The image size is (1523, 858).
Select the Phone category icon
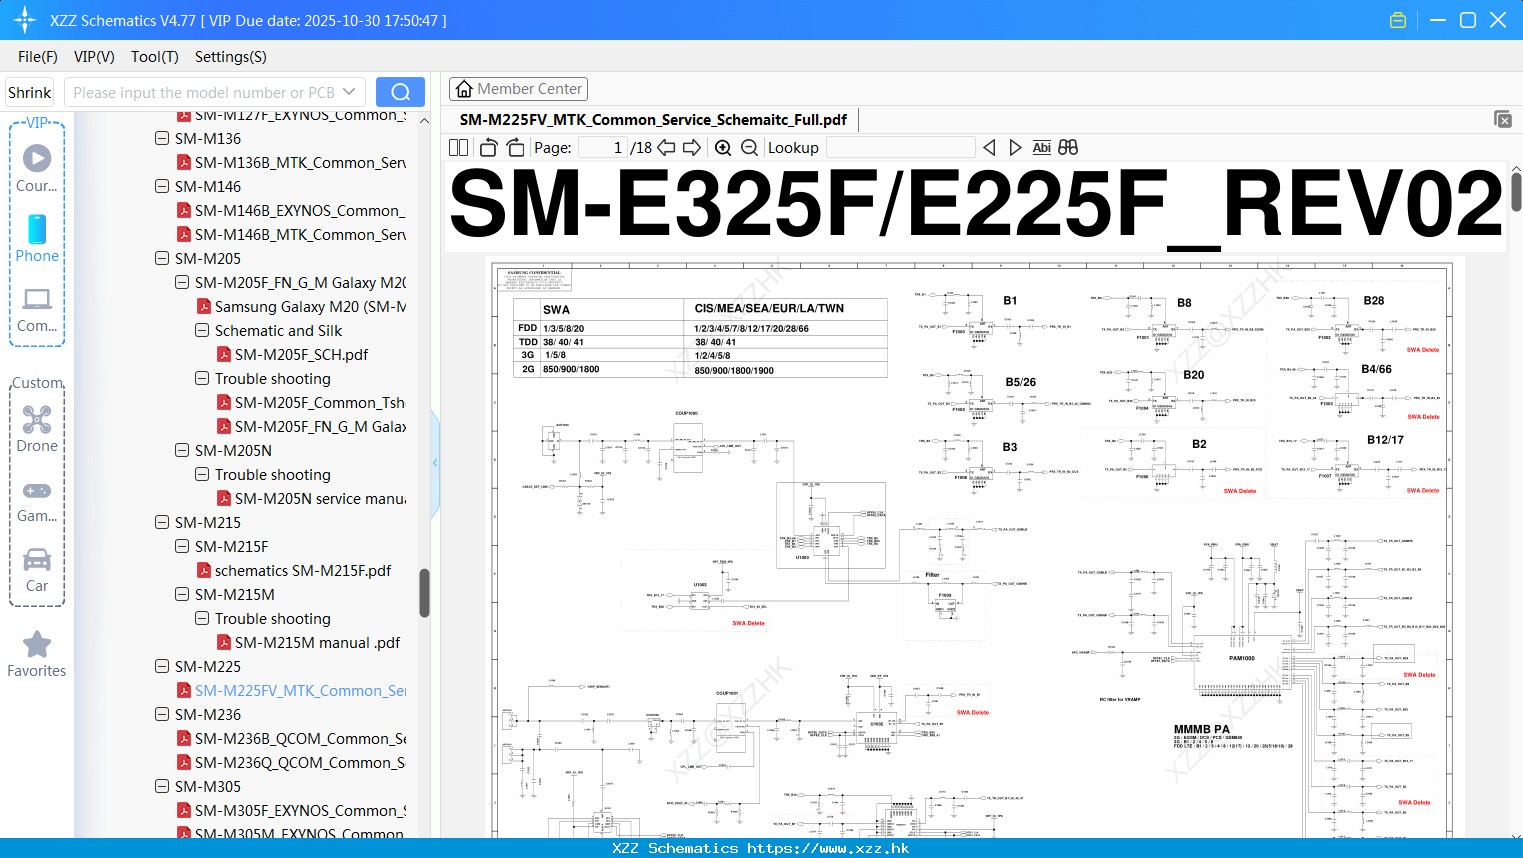click(x=37, y=229)
